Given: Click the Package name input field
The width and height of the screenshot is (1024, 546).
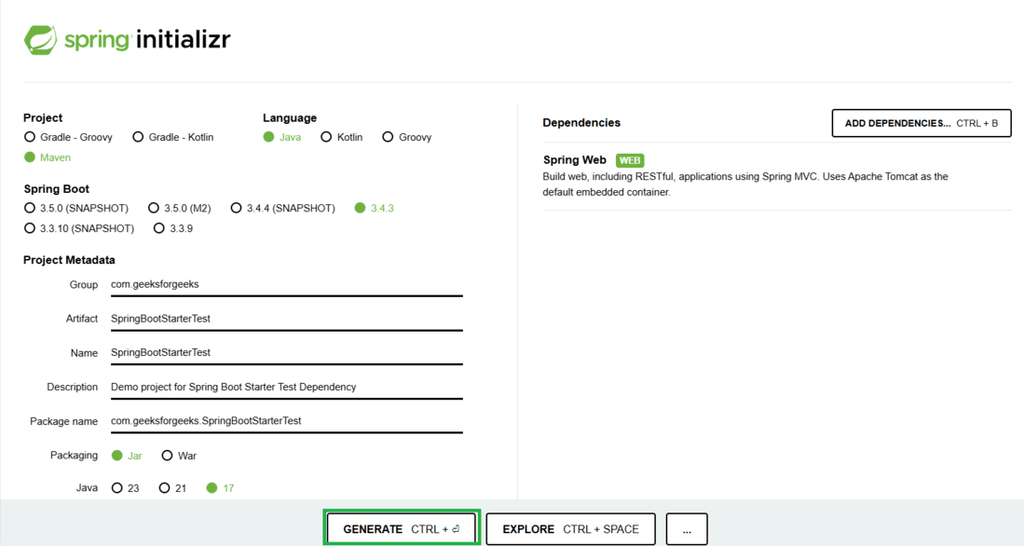Looking at the screenshot, I should [287, 421].
